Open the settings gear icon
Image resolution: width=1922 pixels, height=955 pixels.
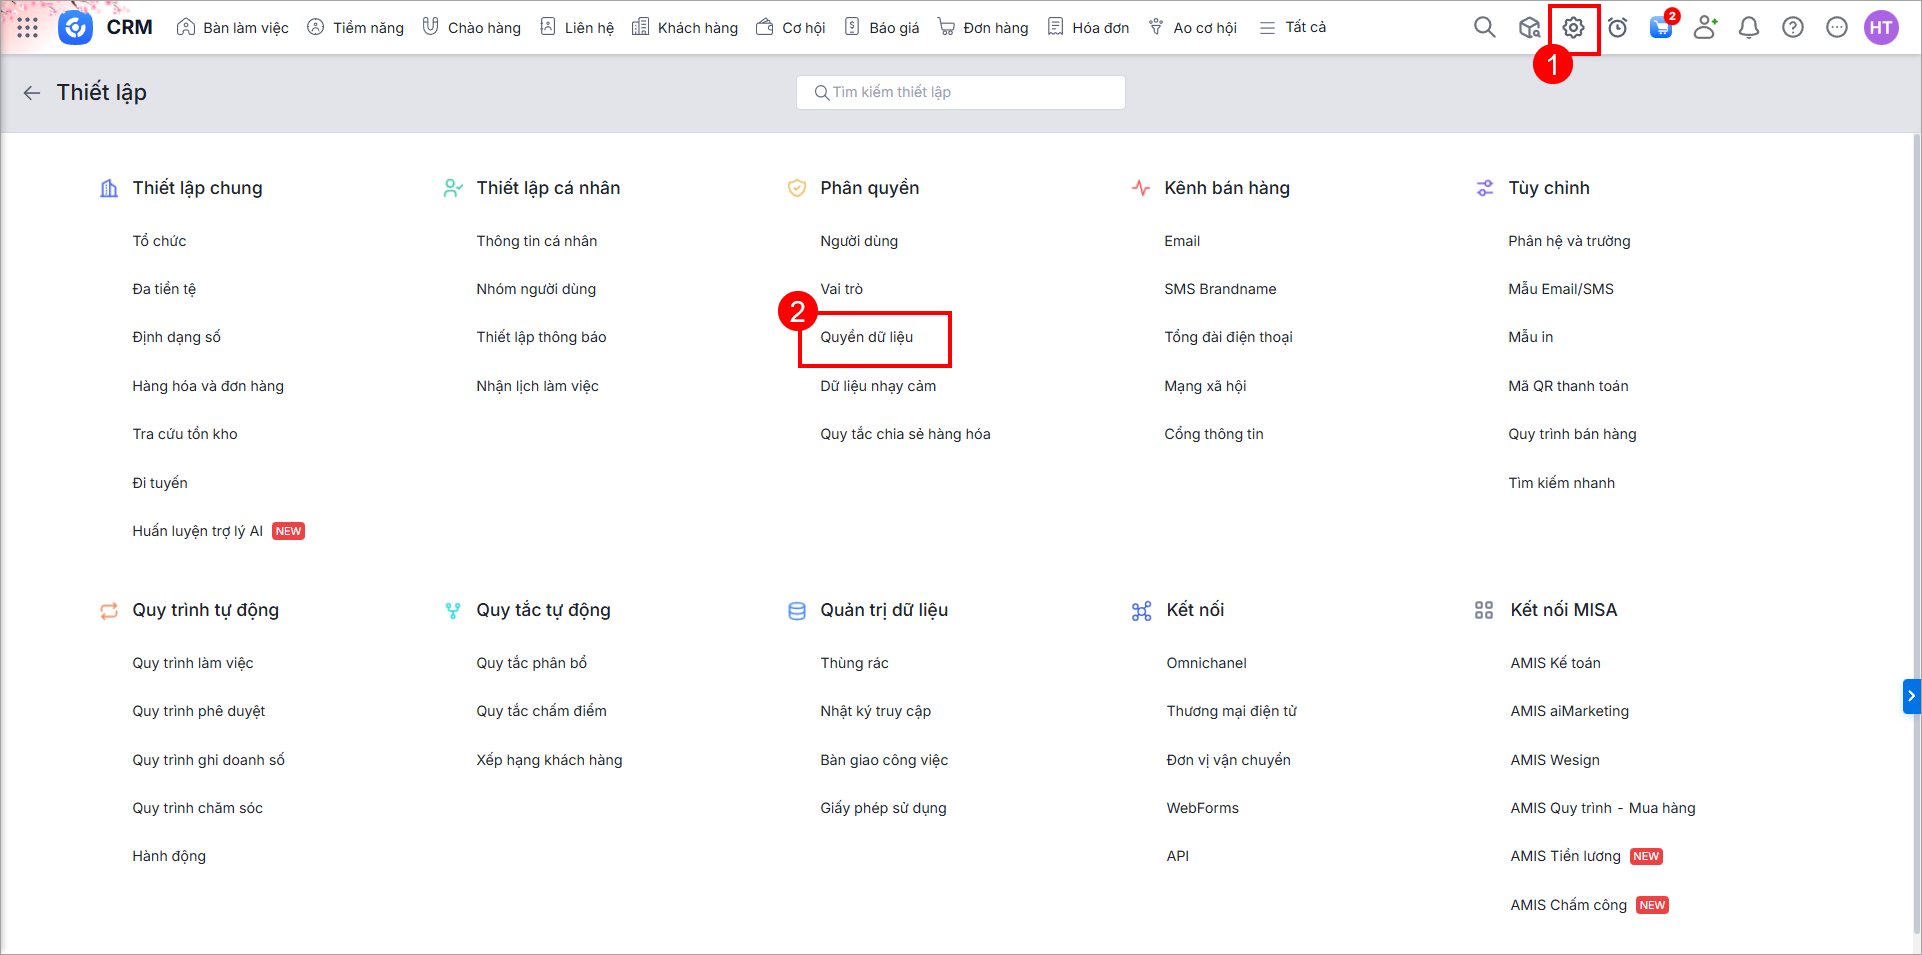tap(1573, 28)
